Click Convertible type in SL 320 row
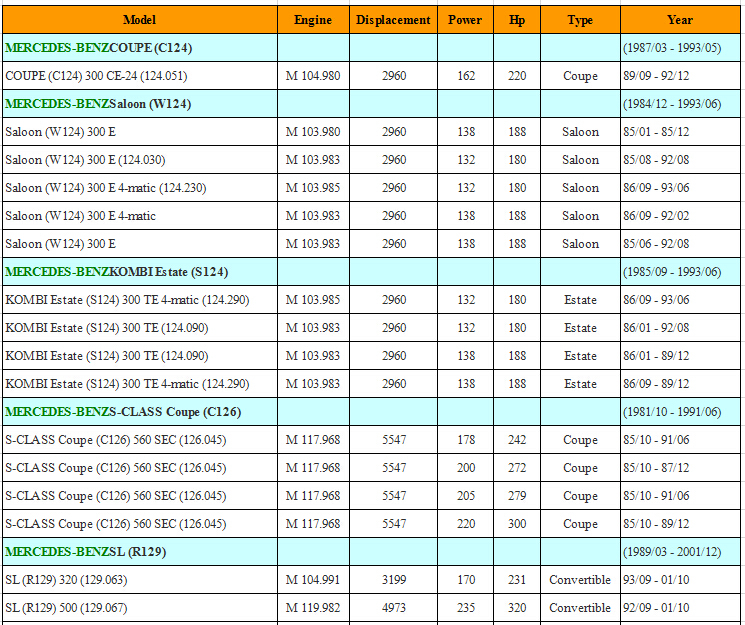Image resolution: width=745 pixels, height=625 pixels. 580,580
